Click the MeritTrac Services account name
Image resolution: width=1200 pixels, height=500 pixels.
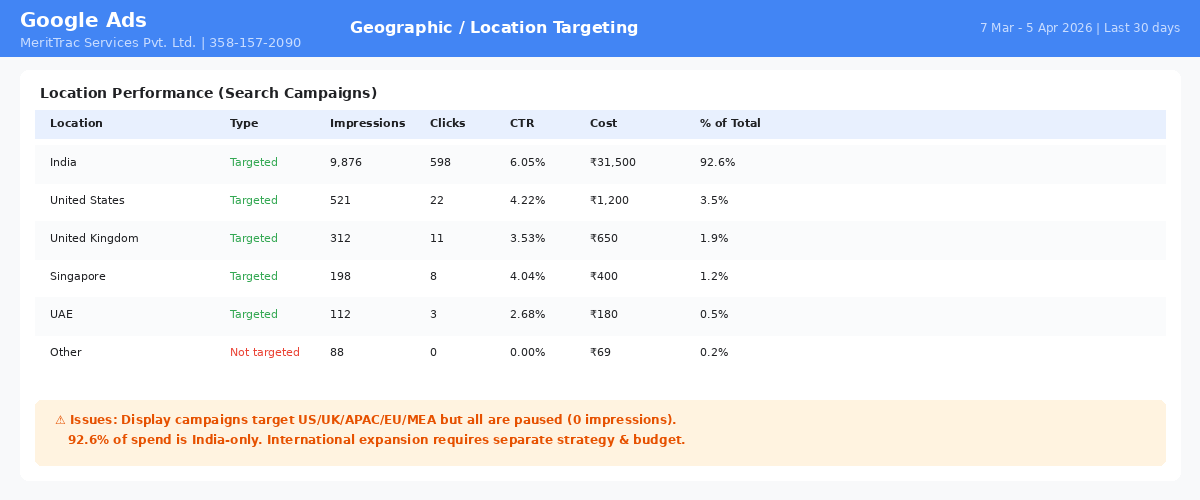click(x=160, y=43)
